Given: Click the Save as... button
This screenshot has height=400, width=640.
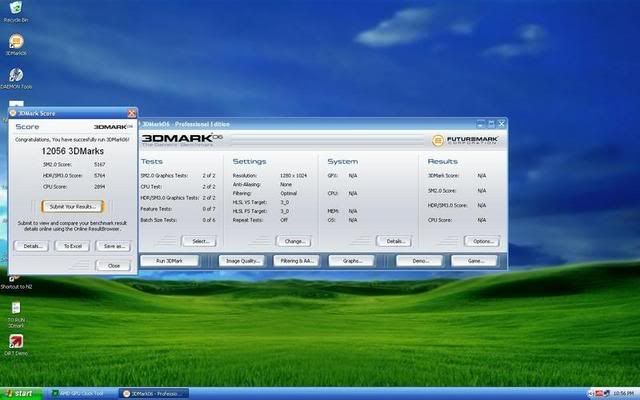Looking at the screenshot, I should [113, 246].
